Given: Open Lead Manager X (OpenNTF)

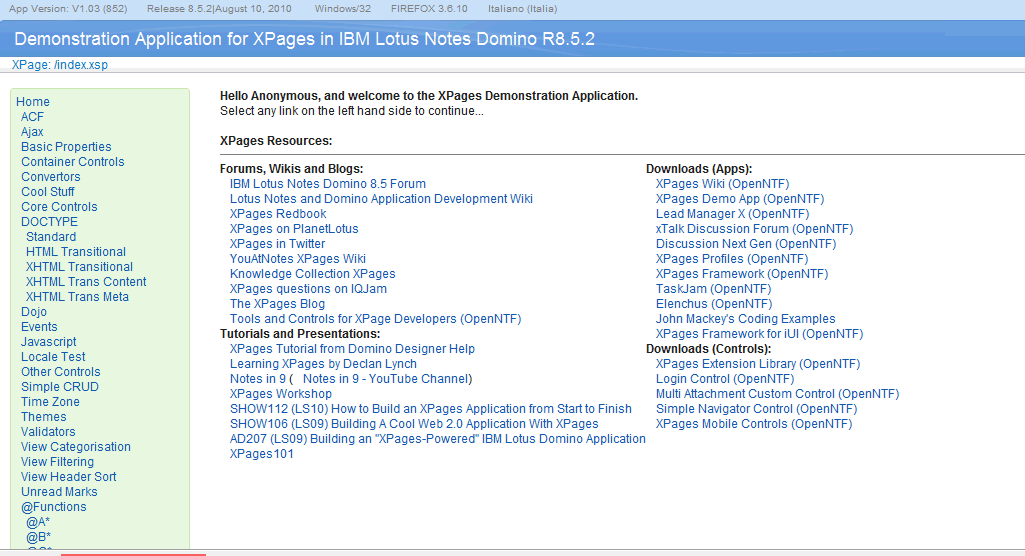Looking at the screenshot, I should click(732, 214).
